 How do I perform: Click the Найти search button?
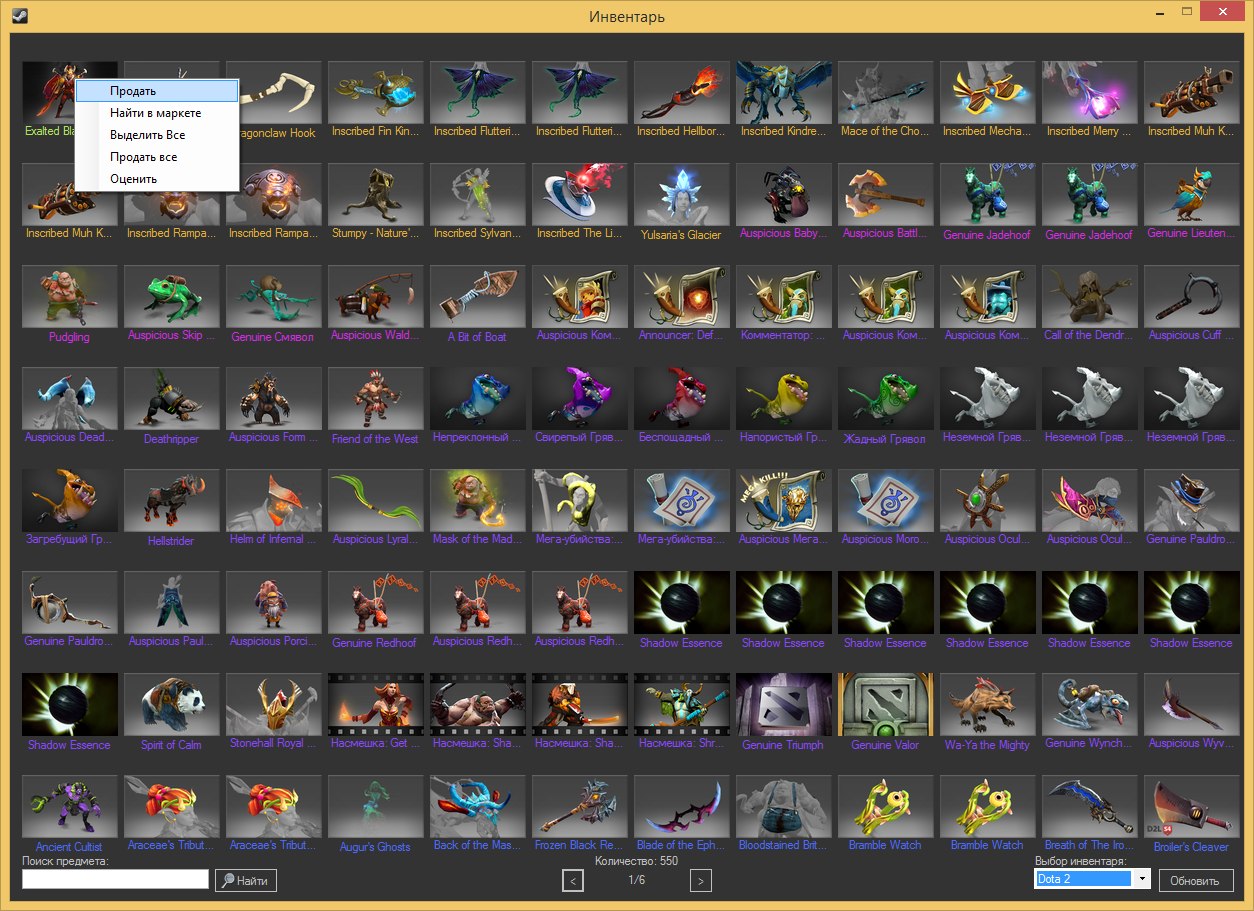246,881
